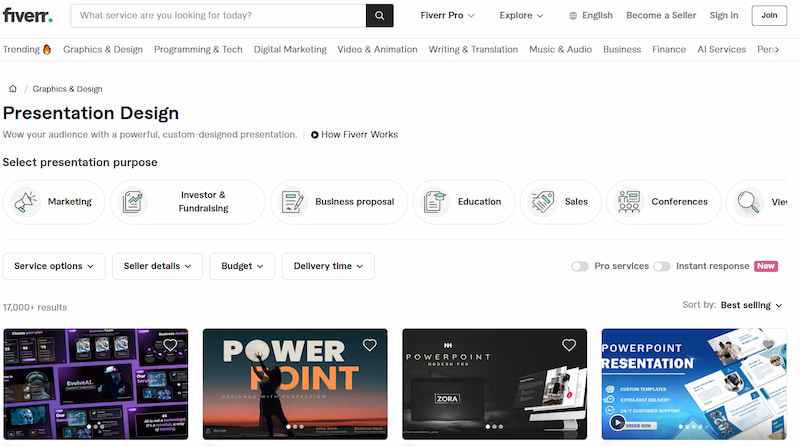Image resolution: width=800 pixels, height=446 pixels.
Task: Click the Sign in link
Action: point(723,15)
